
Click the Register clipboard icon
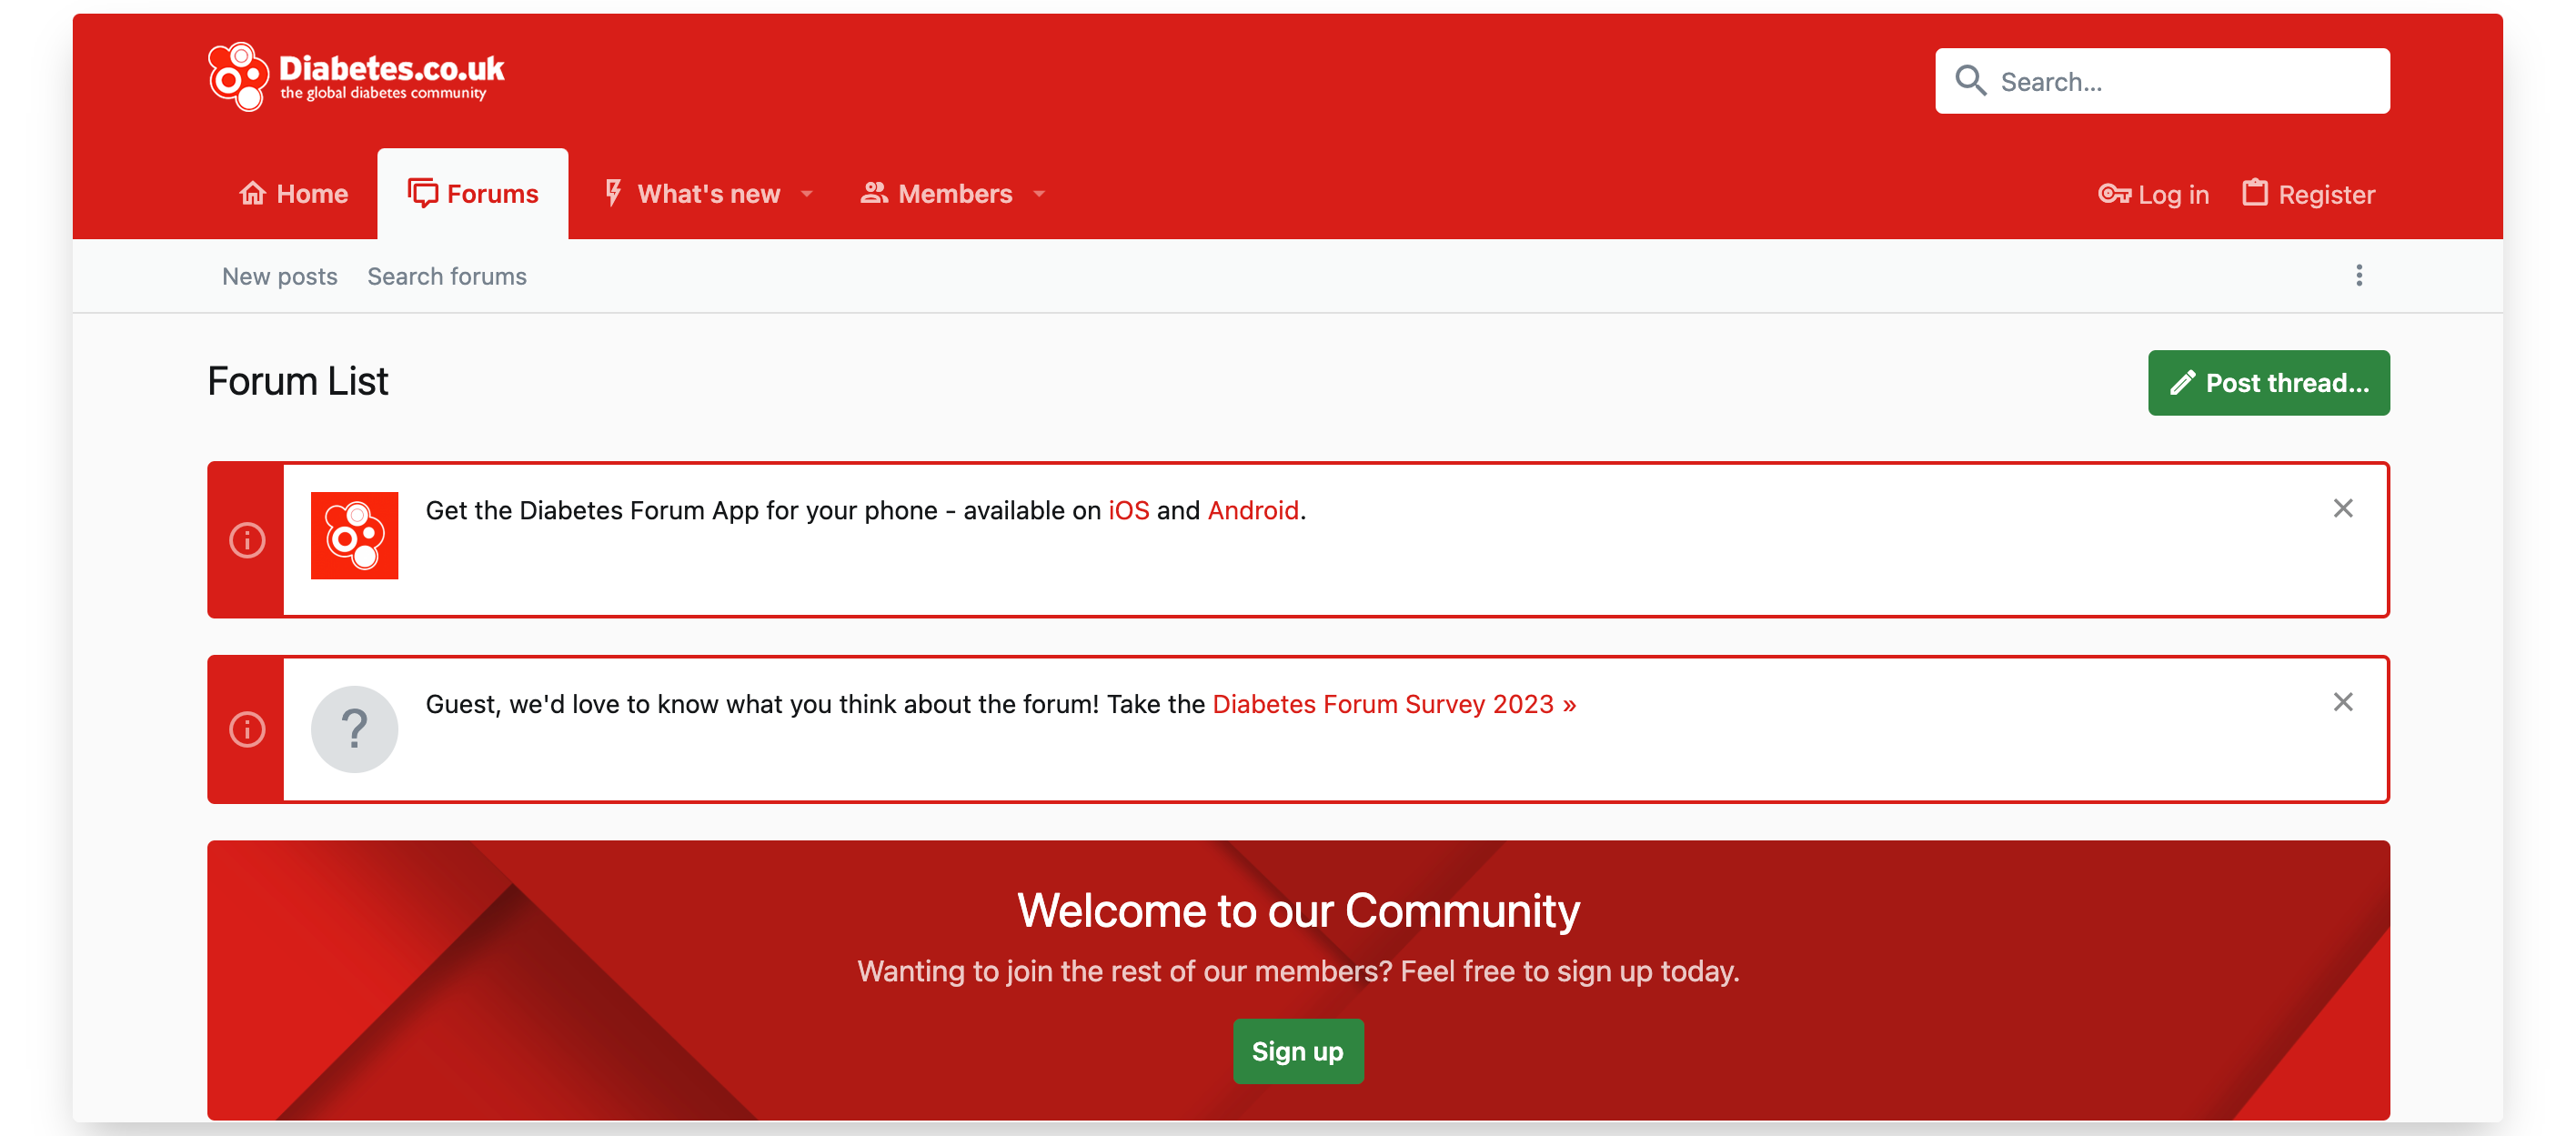tap(2255, 192)
